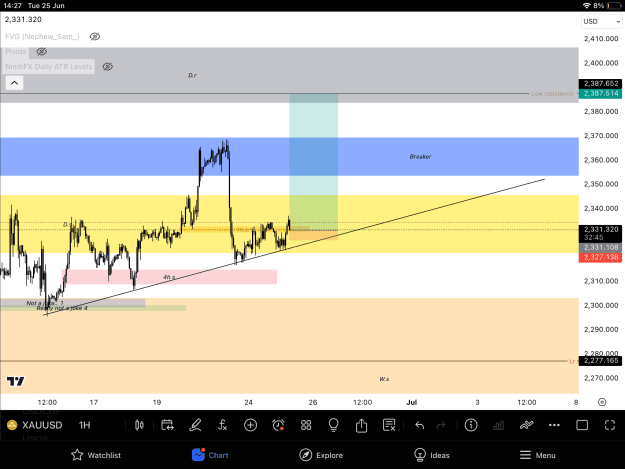
Task: Open the time axis settings gear
Action: pos(602,402)
